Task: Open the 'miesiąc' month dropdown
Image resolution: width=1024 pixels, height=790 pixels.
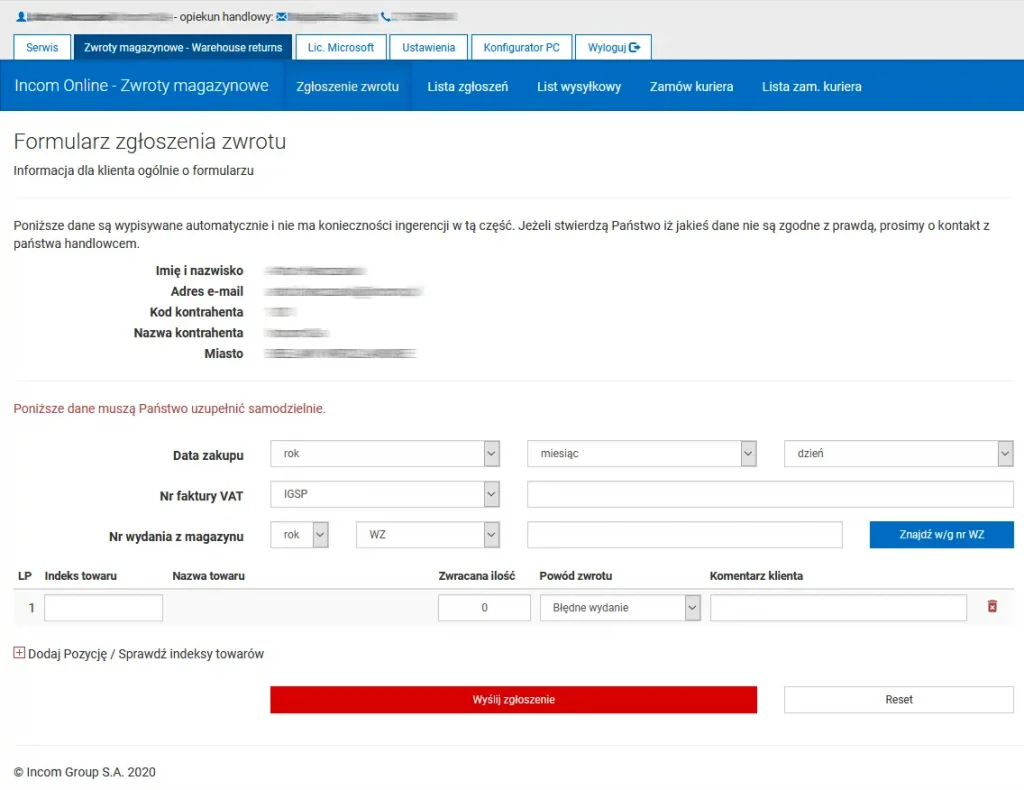Action: (641, 454)
